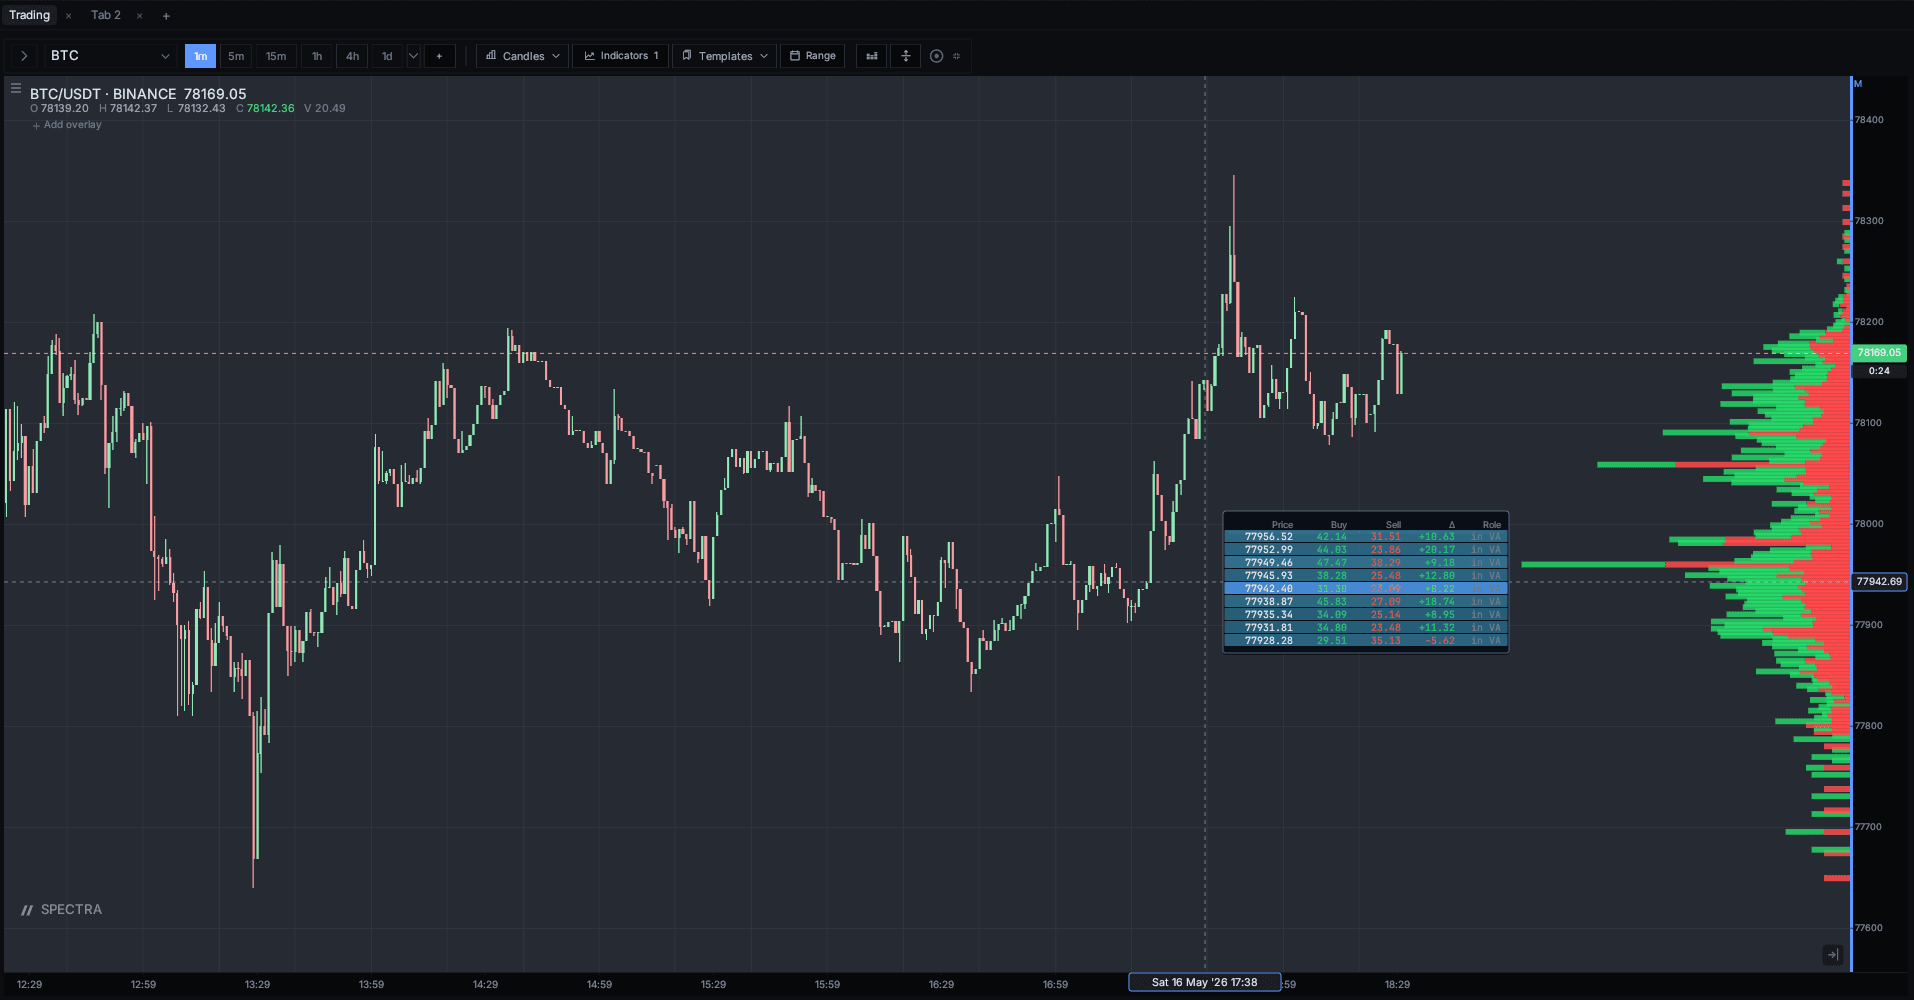Screen dimensions: 1914x1000
Task: Select the highlighted 77942.40 row
Action: (1365, 589)
